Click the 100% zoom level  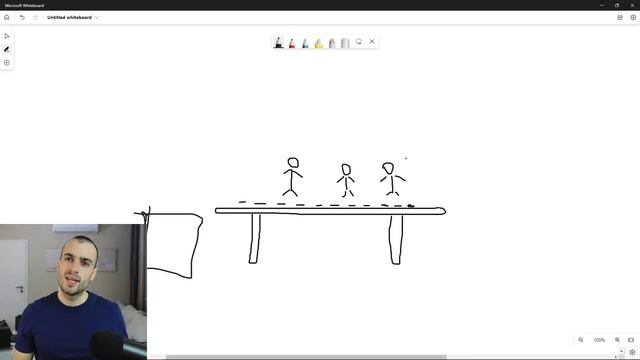pyautogui.click(x=599, y=340)
